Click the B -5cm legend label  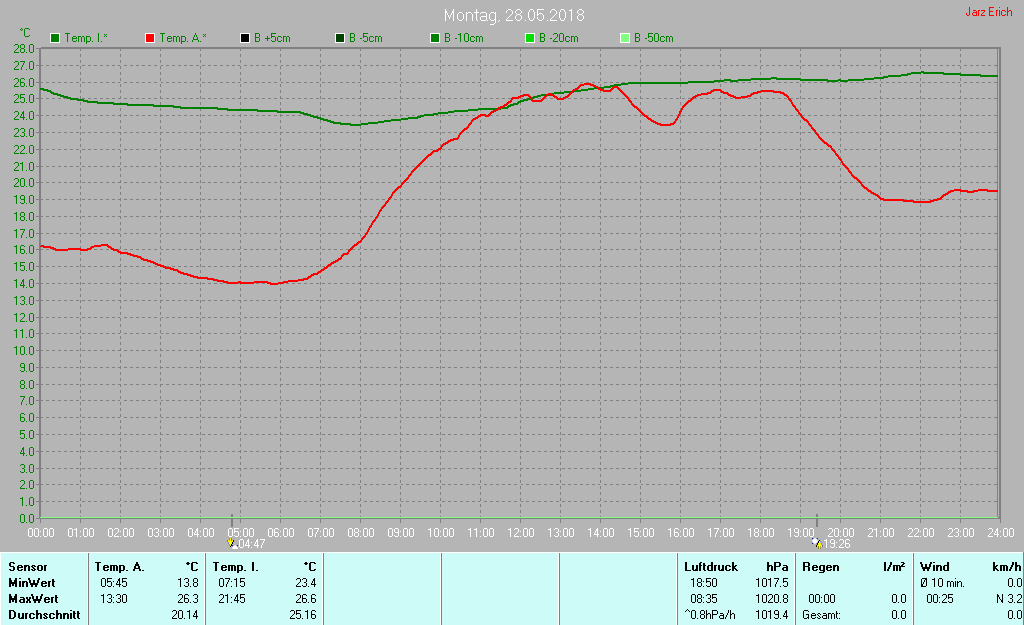pos(366,38)
